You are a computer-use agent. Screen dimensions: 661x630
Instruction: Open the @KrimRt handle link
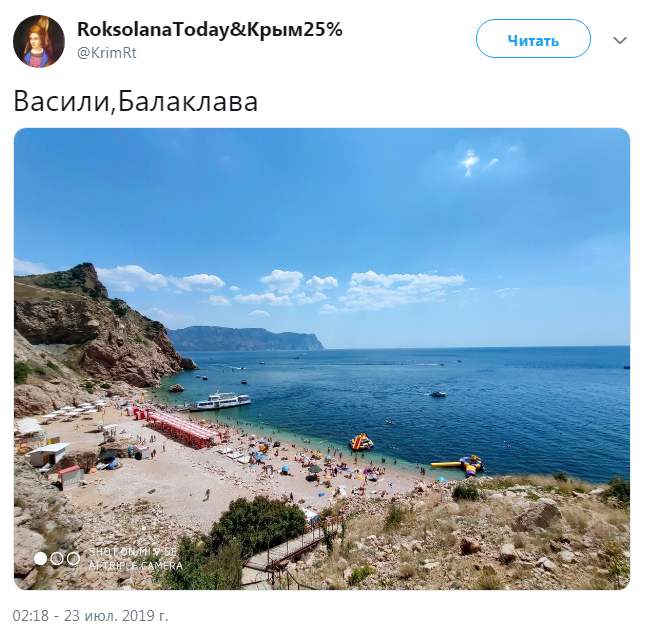point(107,53)
